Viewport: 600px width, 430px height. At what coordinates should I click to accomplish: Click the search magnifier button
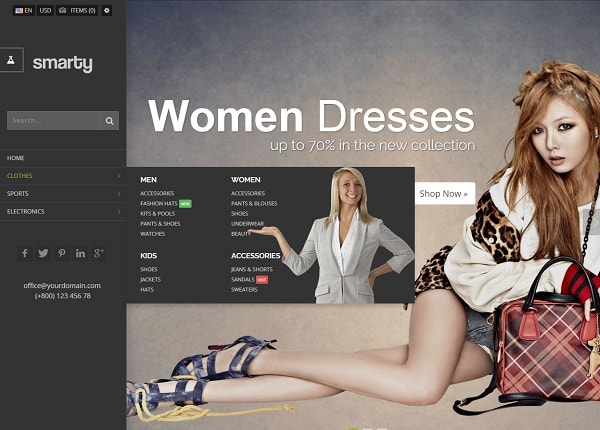(x=110, y=121)
